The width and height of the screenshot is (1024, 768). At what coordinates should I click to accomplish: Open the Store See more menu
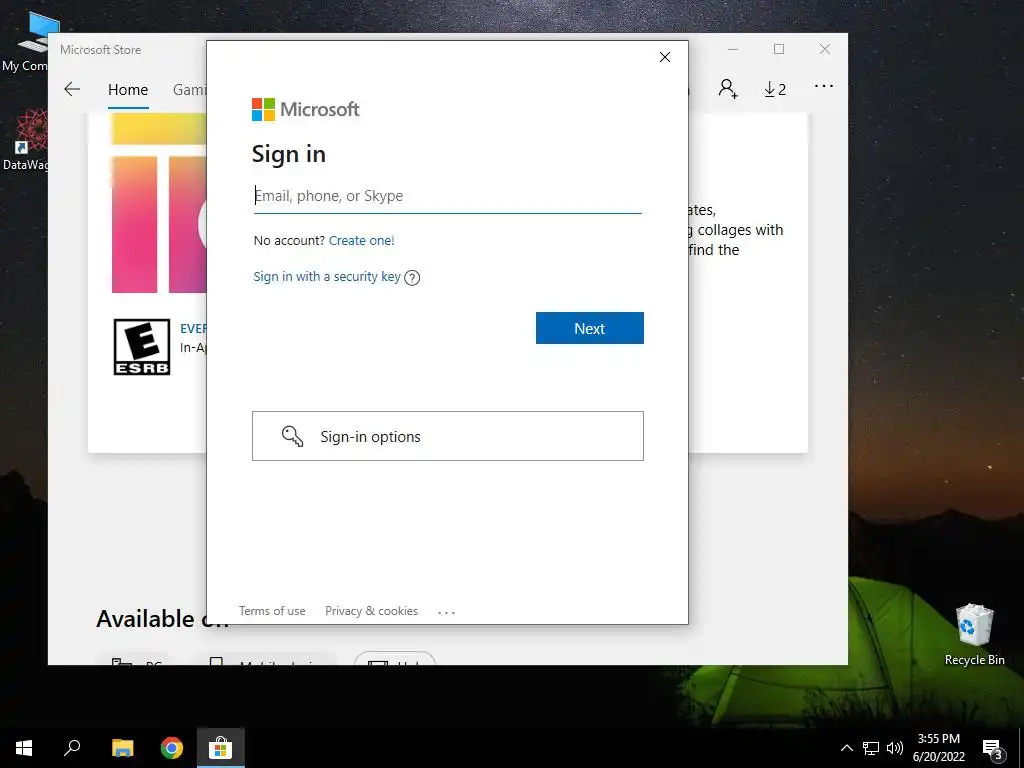(x=824, y=86)
